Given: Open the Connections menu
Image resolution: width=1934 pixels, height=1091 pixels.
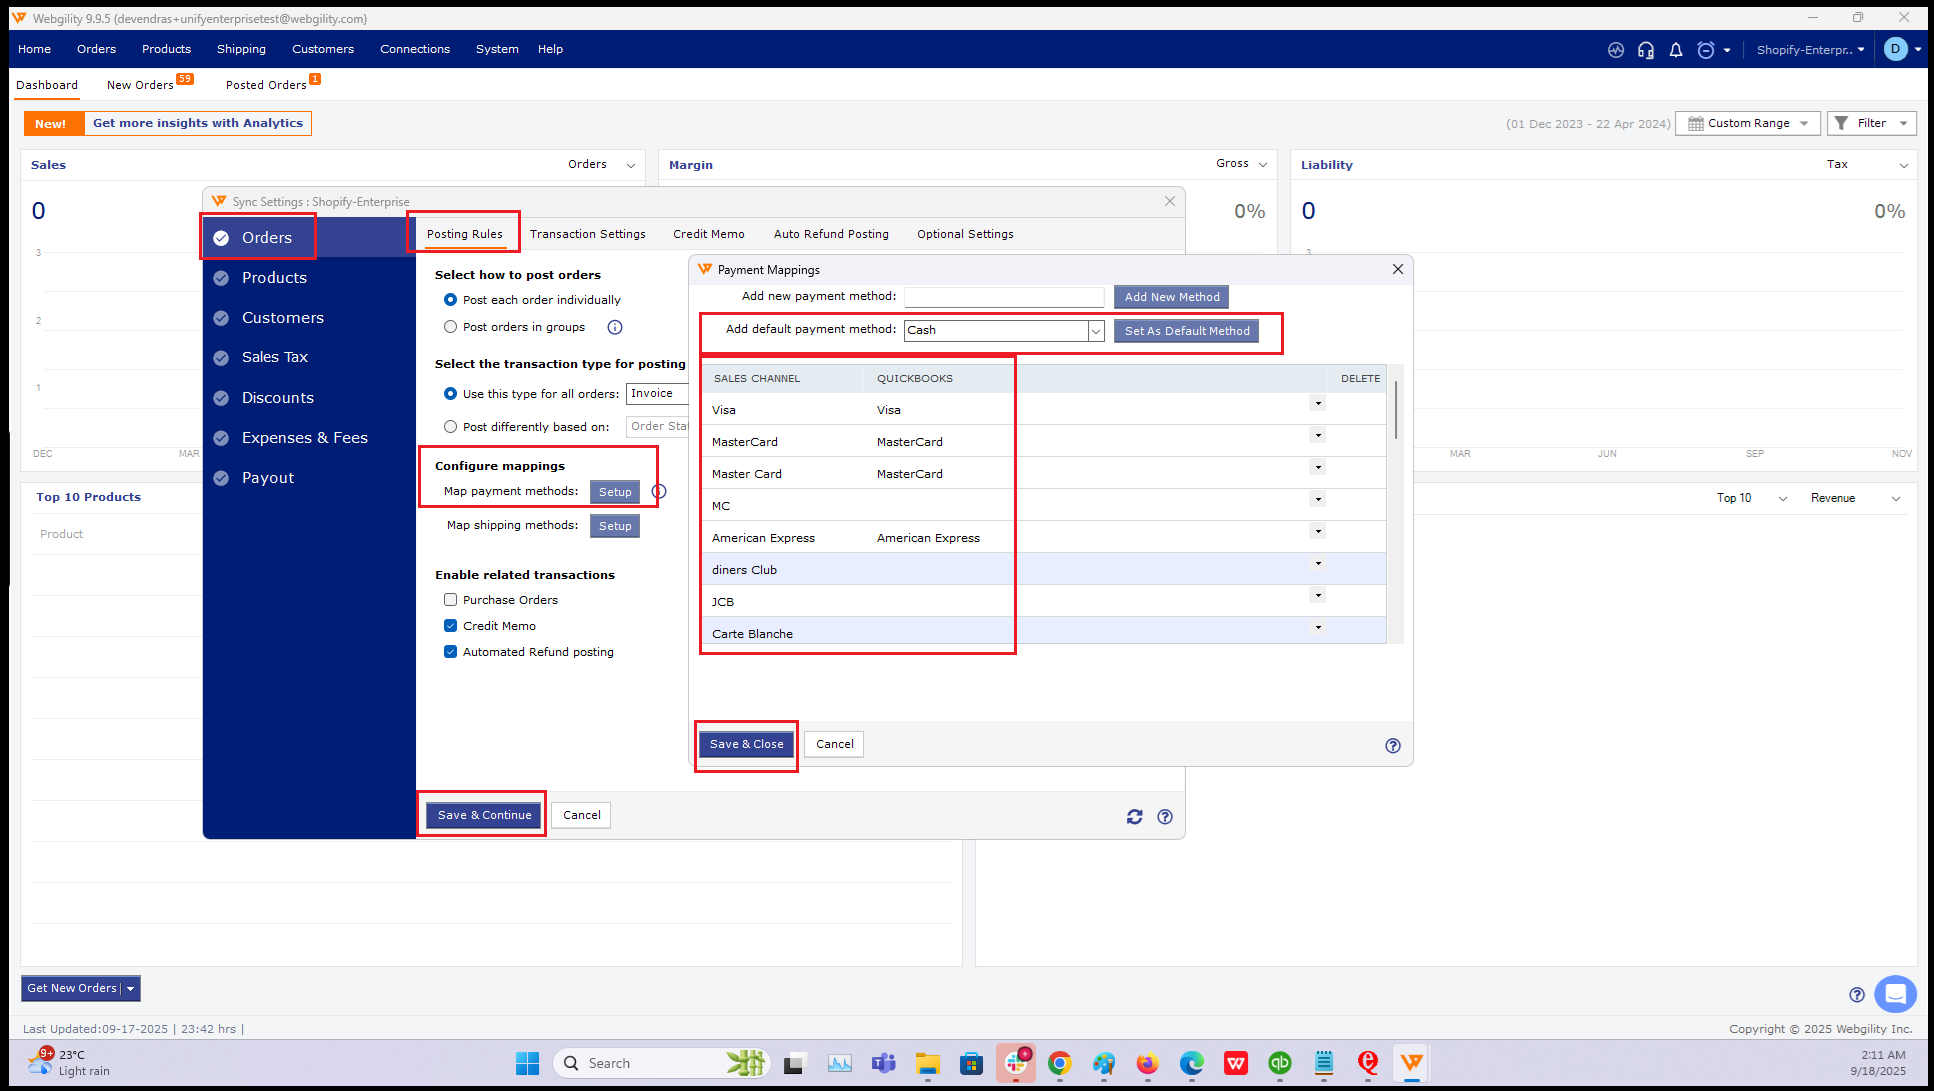Looking at the screenshot, I should [415, 49].
